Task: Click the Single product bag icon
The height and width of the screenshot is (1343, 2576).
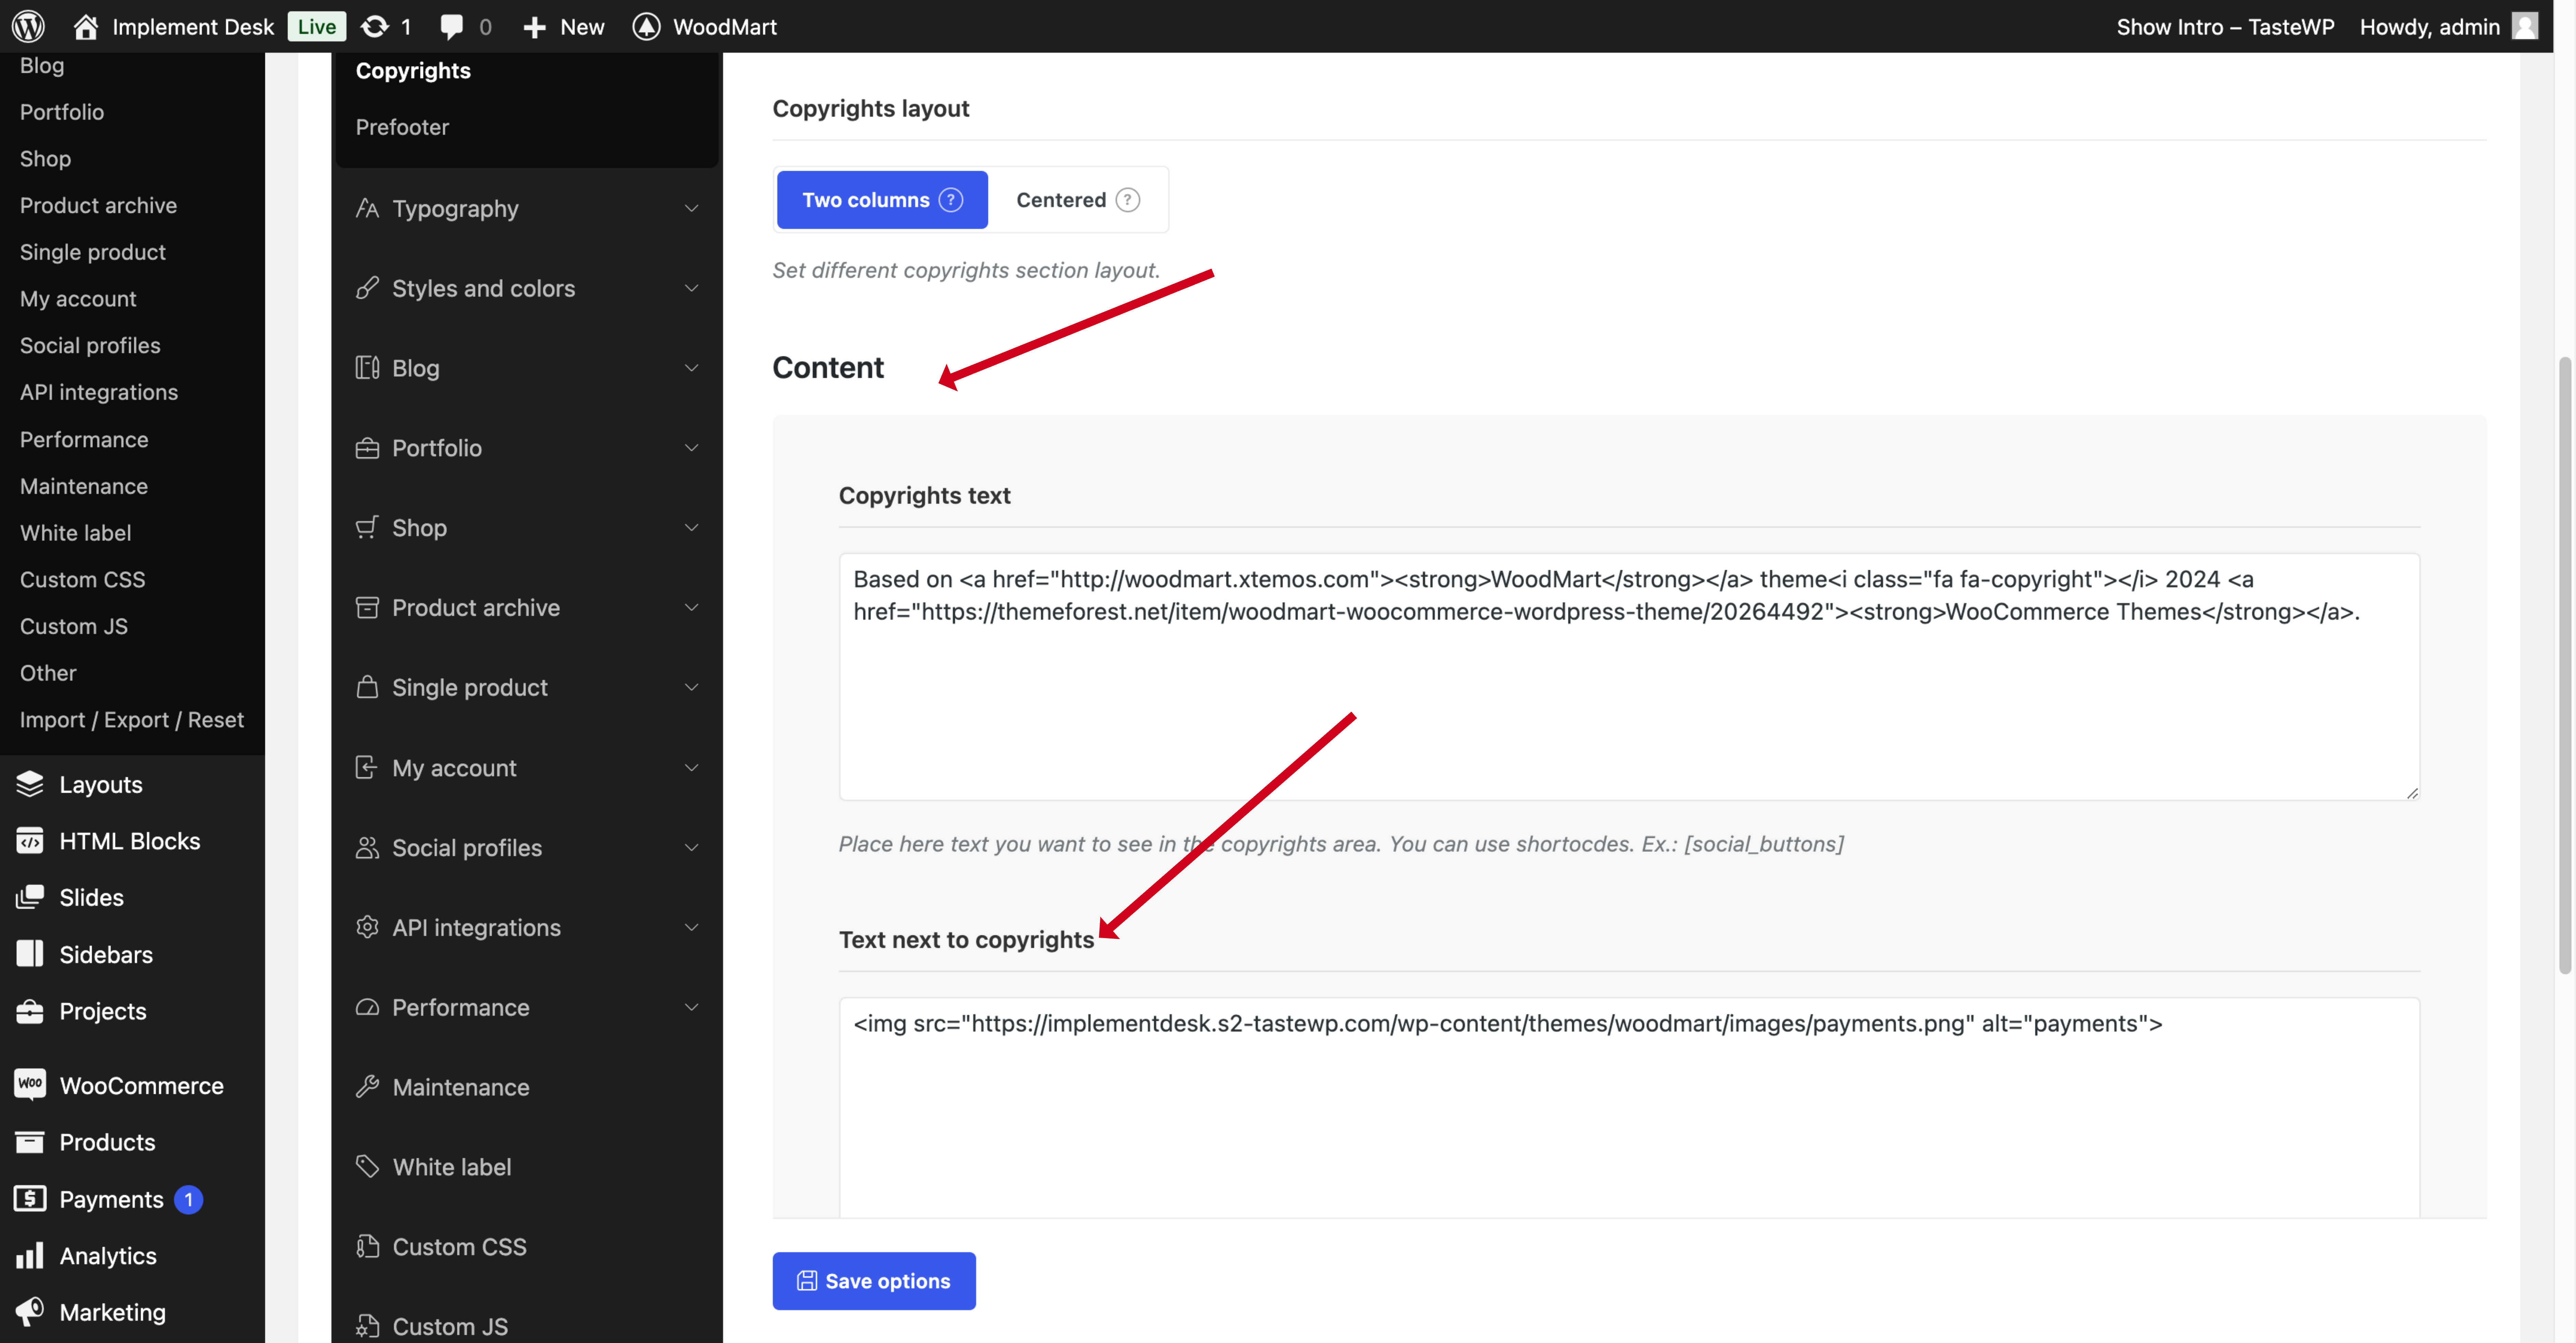Action: (x=367, y=687)
